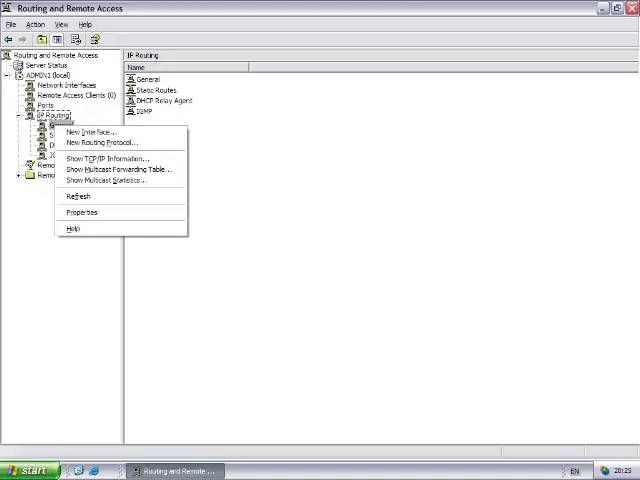This screenshot has height=480, width=640.
Task: Click the title bar application icon
Action: pos(7,8)
